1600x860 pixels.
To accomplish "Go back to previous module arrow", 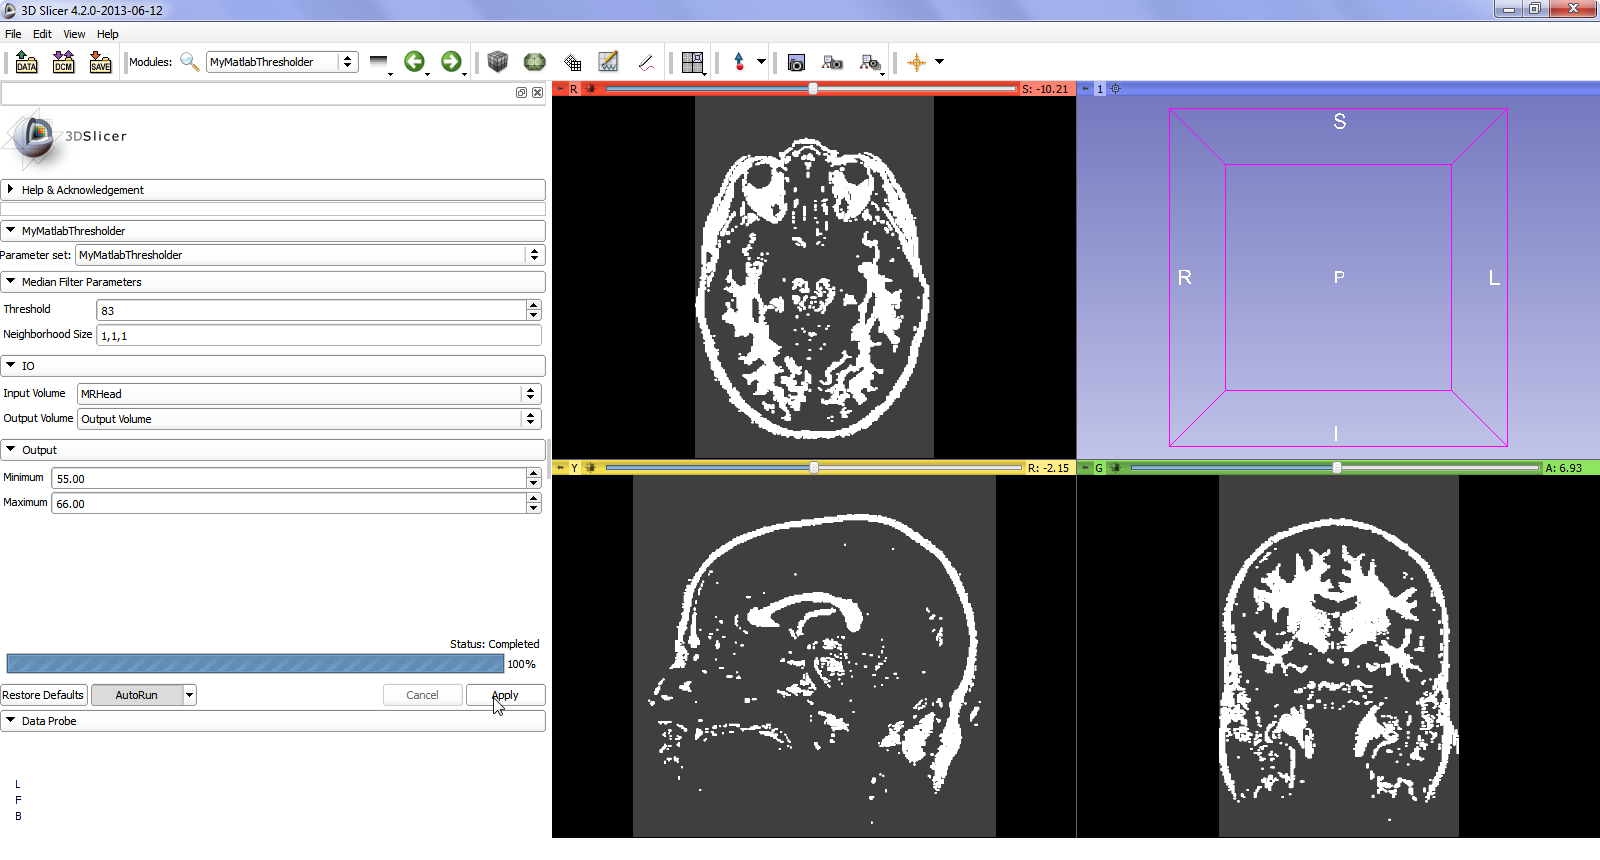I will (x=414, y=62).
